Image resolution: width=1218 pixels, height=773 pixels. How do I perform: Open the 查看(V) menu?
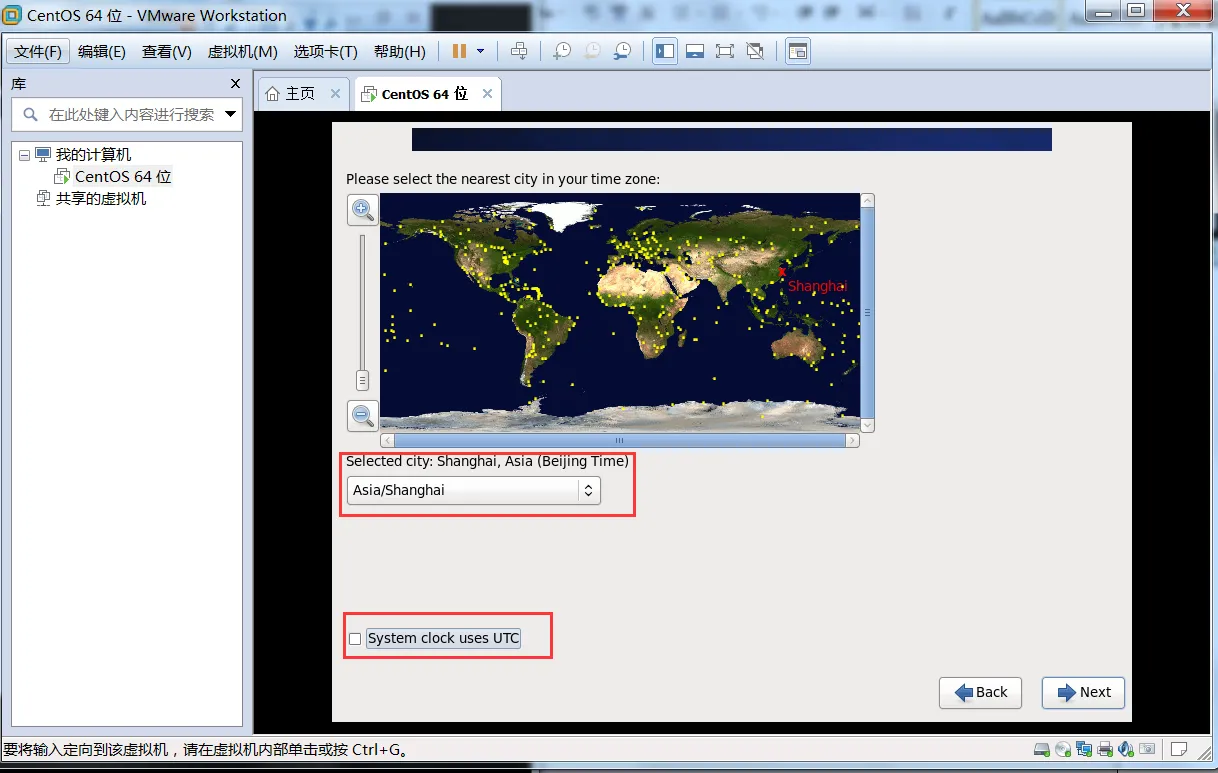(x=167, y=51)
